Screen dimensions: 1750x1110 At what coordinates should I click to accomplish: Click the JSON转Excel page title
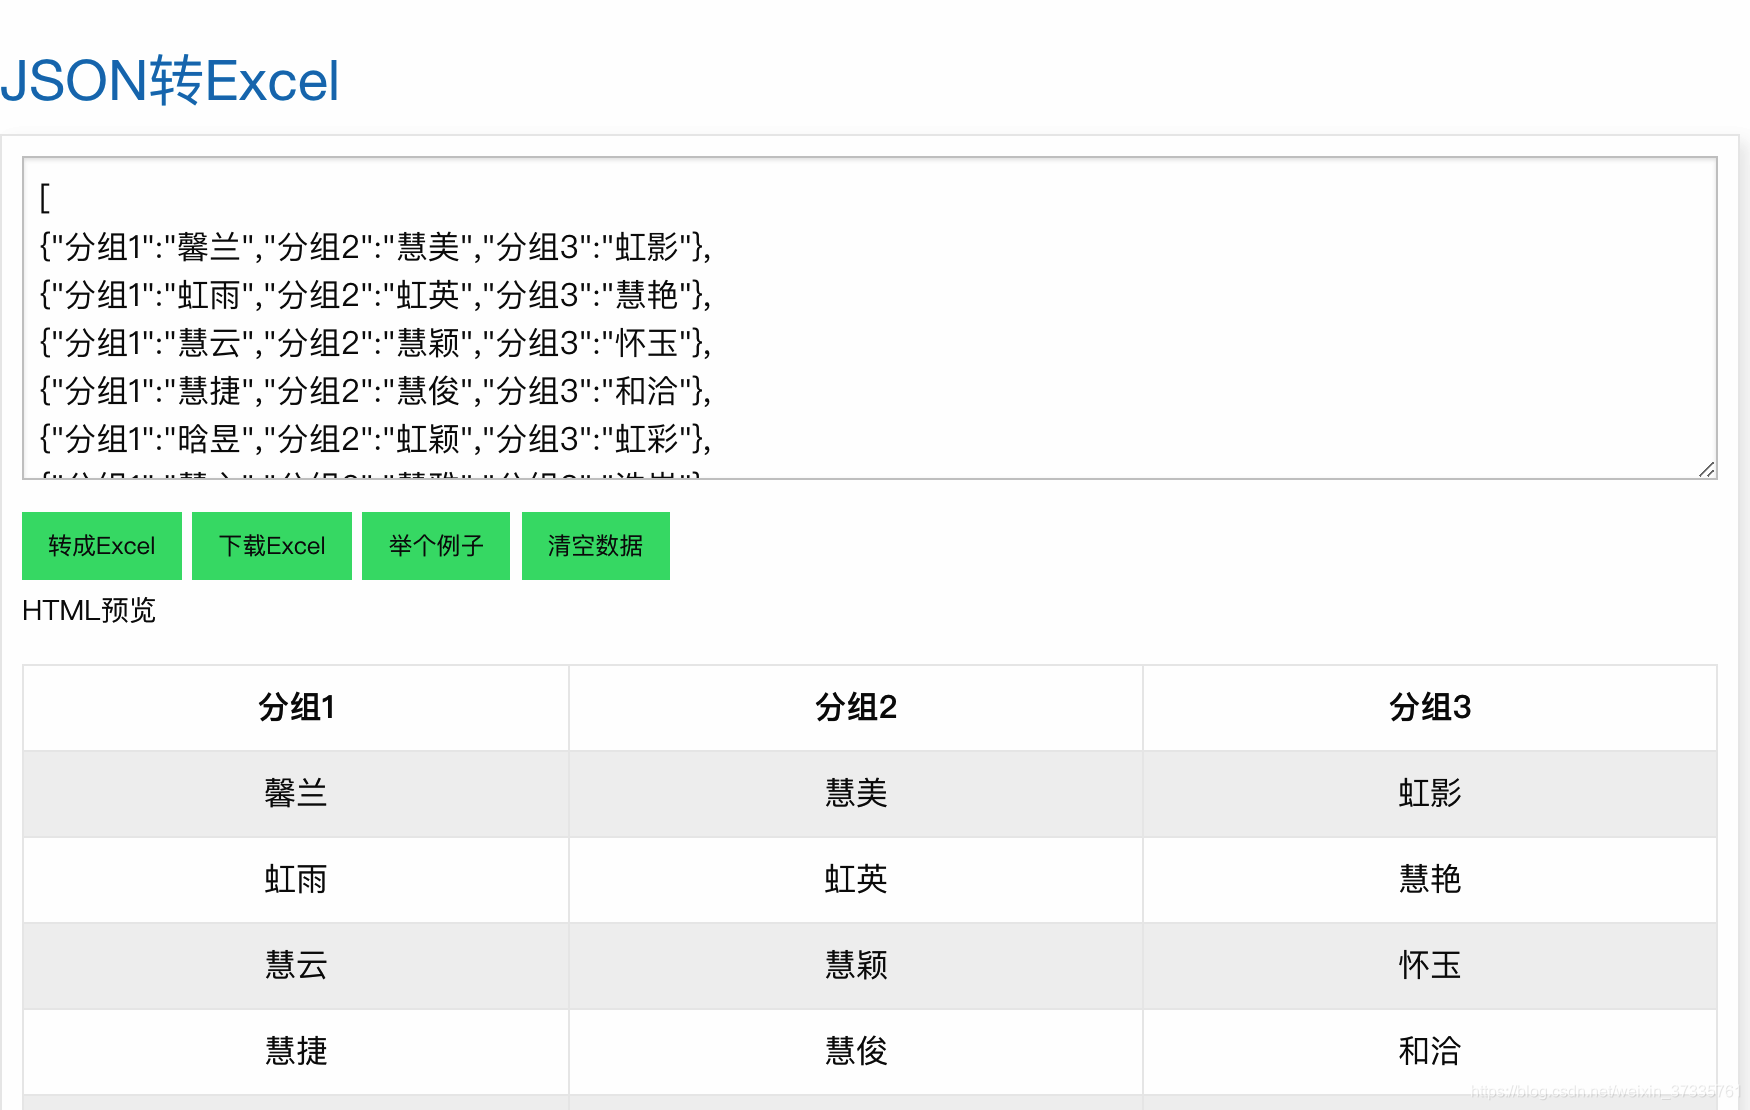click(170, 81)
